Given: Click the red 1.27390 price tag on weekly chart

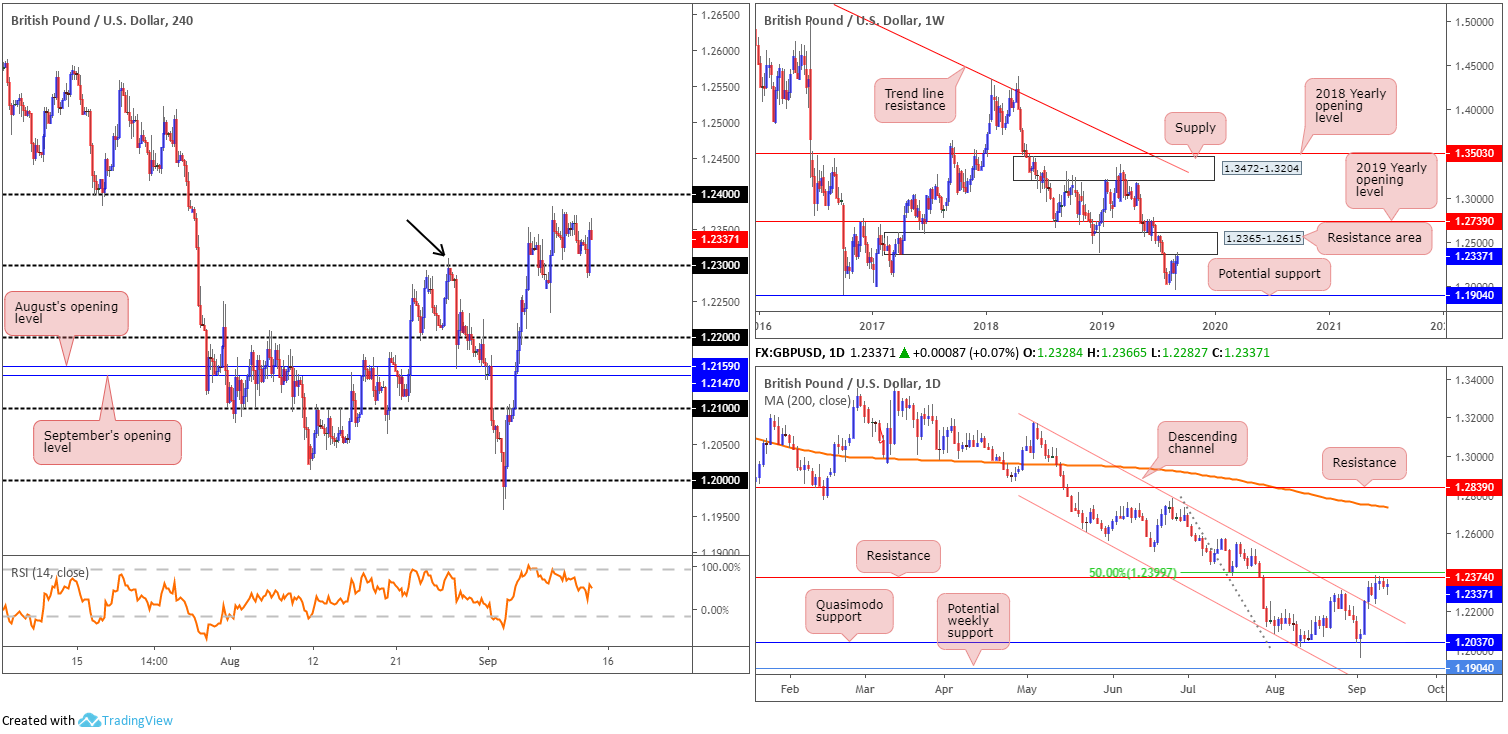Looking at the screenshot, I should 1475,221.
